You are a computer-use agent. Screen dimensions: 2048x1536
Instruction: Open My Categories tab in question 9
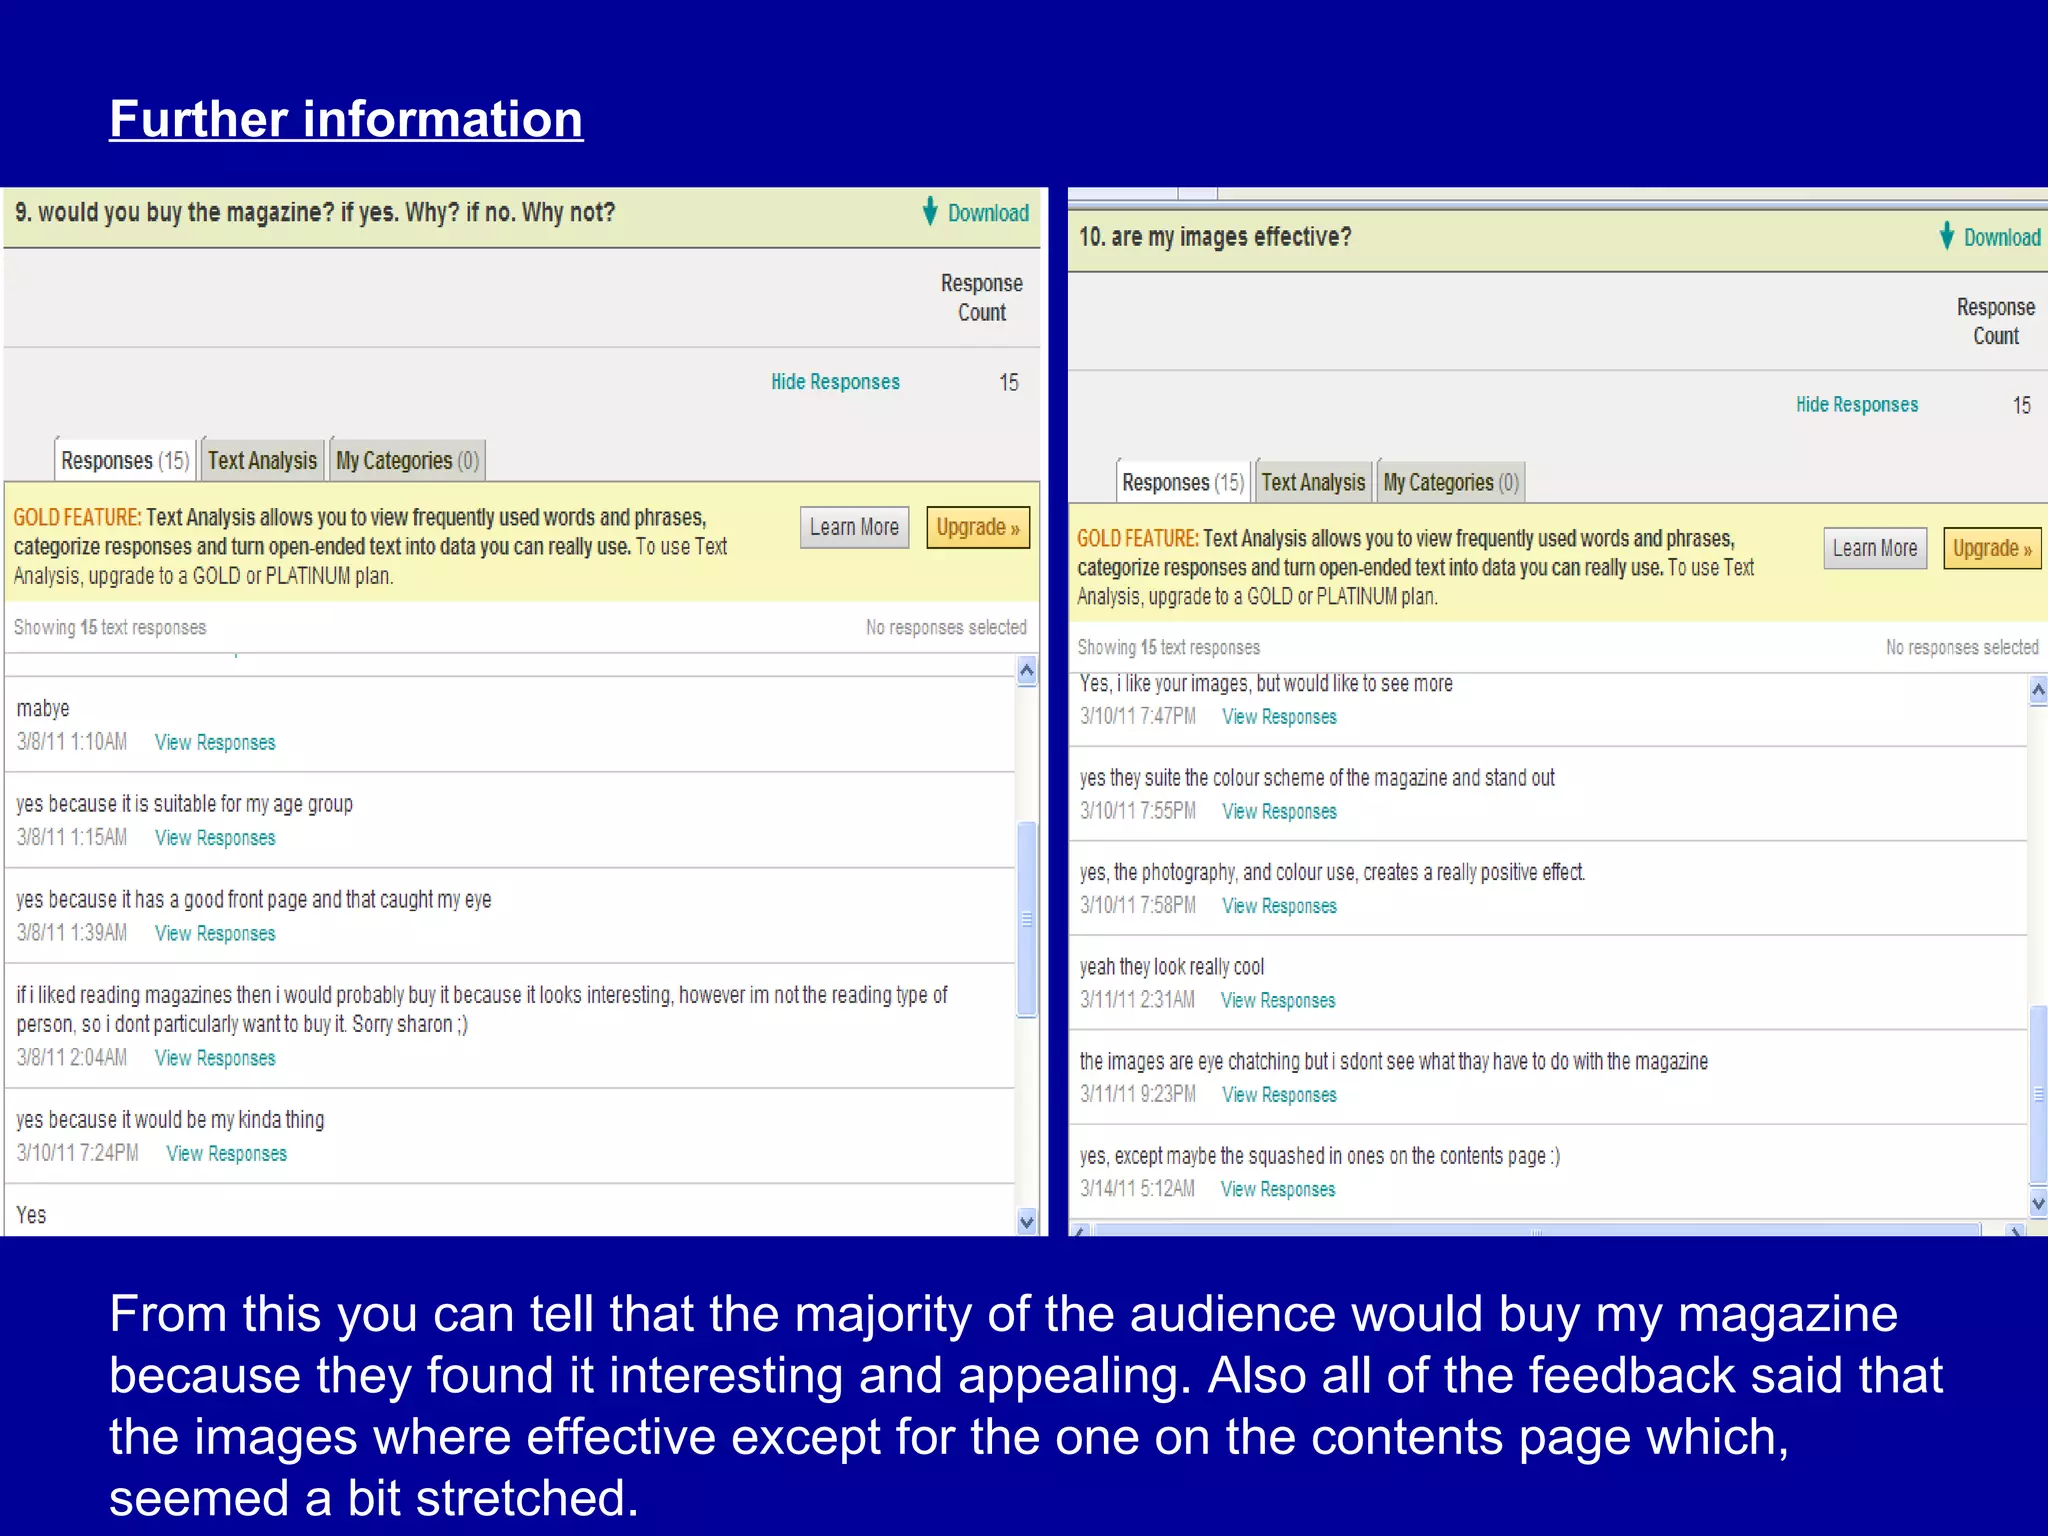(x=407, y=461)
